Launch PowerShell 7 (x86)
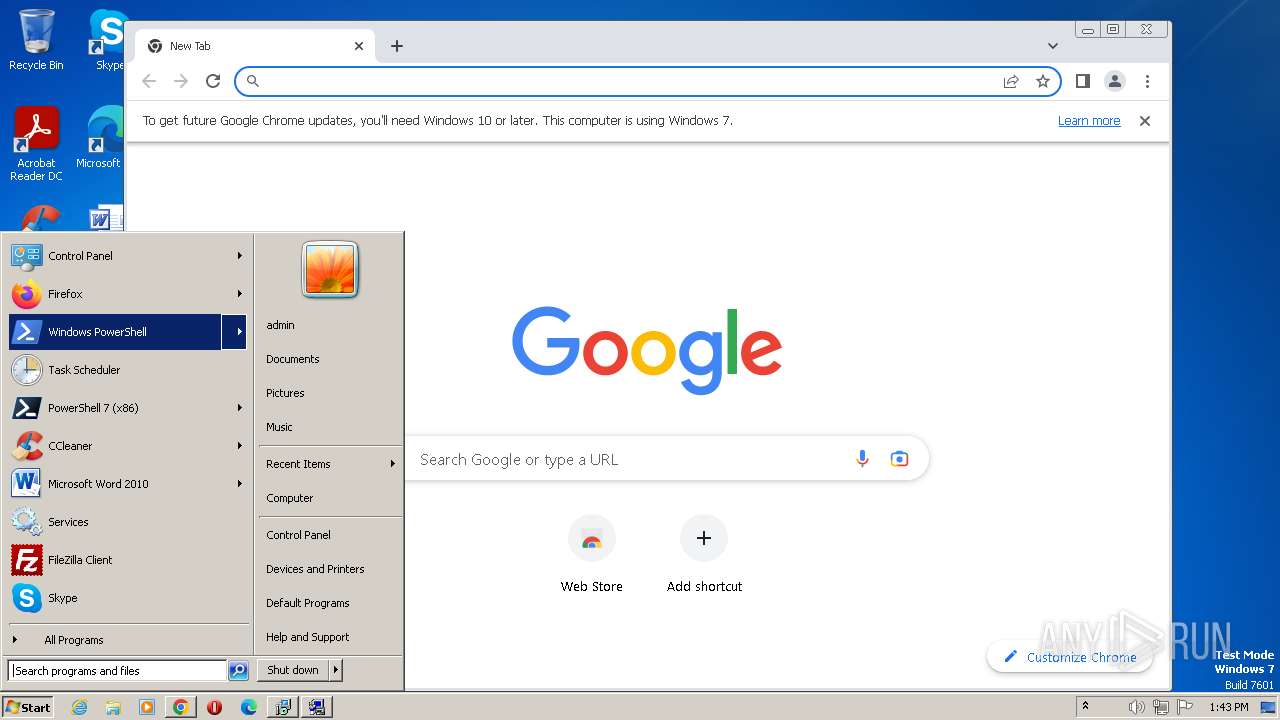 (127, 408)
